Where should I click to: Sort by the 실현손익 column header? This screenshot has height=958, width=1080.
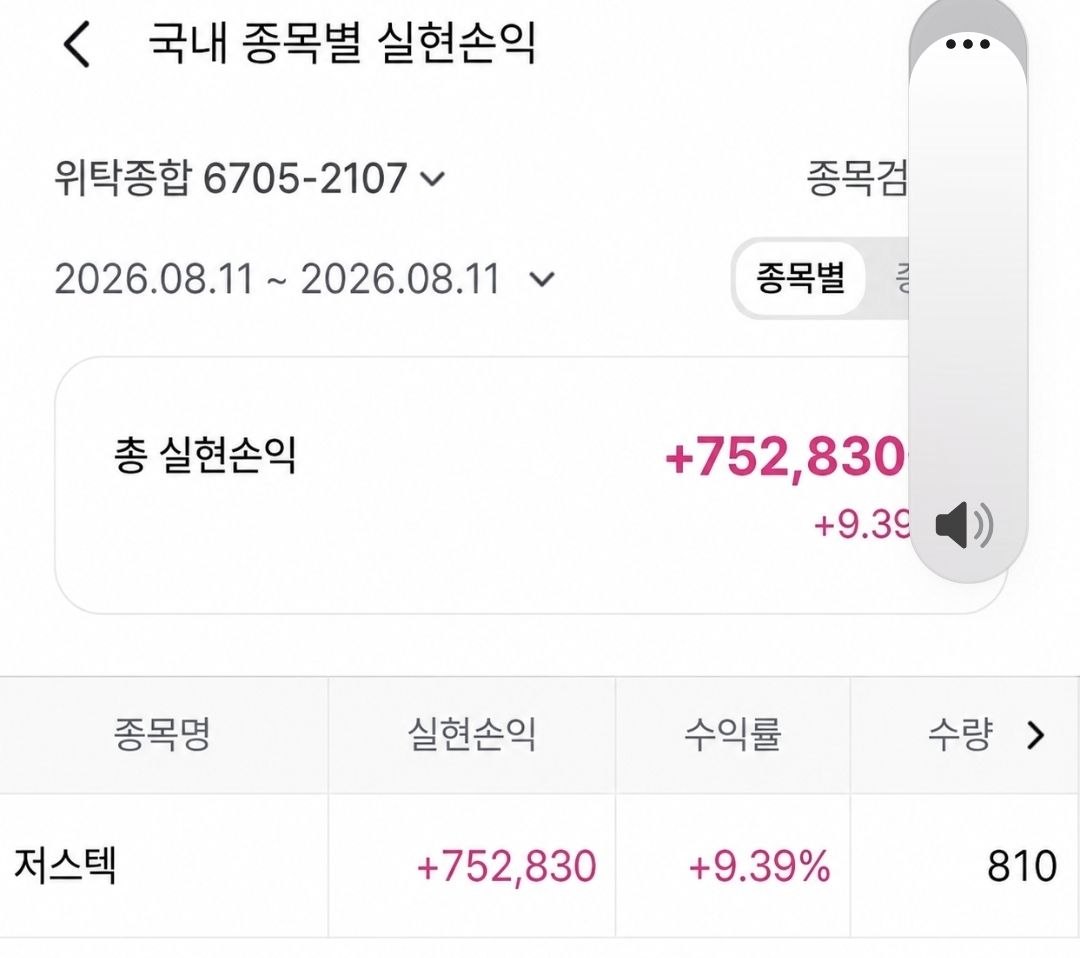pyautogui.click(x=472, y=735)
